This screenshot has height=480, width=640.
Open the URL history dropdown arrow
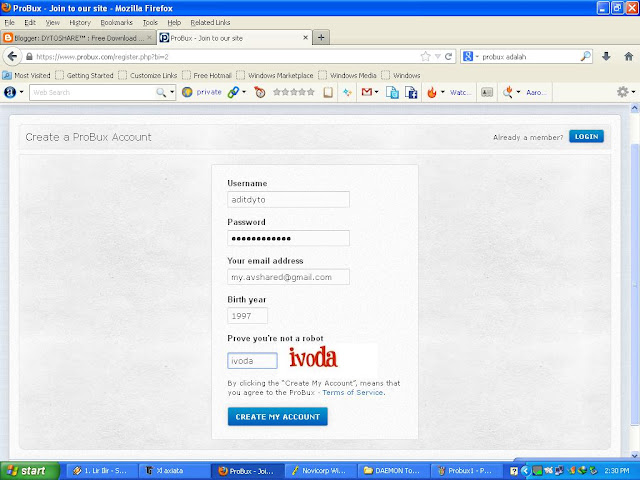click(438, 56)
